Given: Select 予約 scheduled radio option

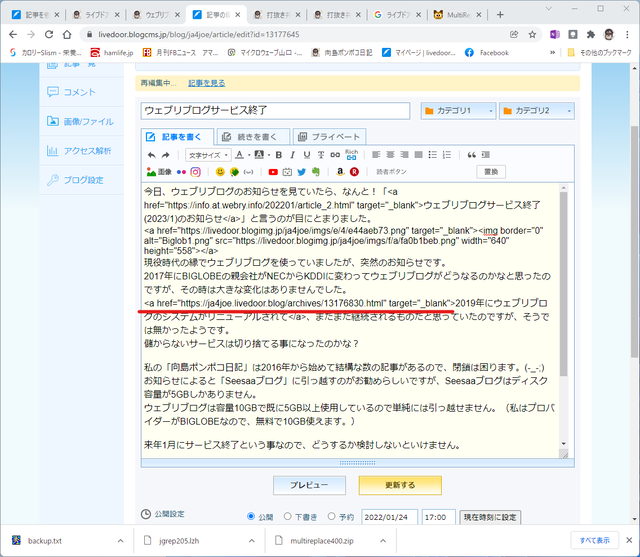Looking at the screenshot, I should [x=331, y=517].
